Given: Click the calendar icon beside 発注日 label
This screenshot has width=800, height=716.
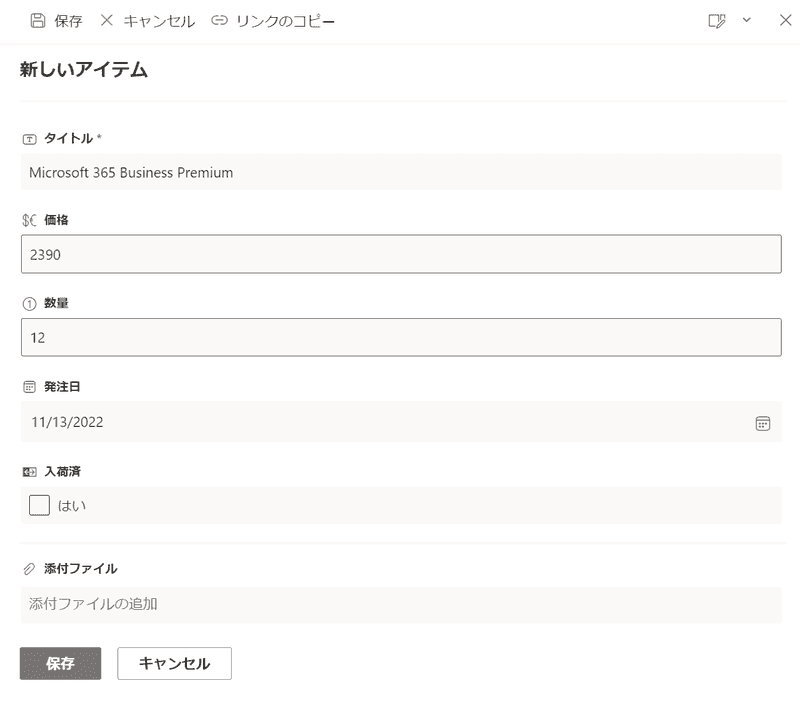Looking at the screenshot, I should coord(29,386).
